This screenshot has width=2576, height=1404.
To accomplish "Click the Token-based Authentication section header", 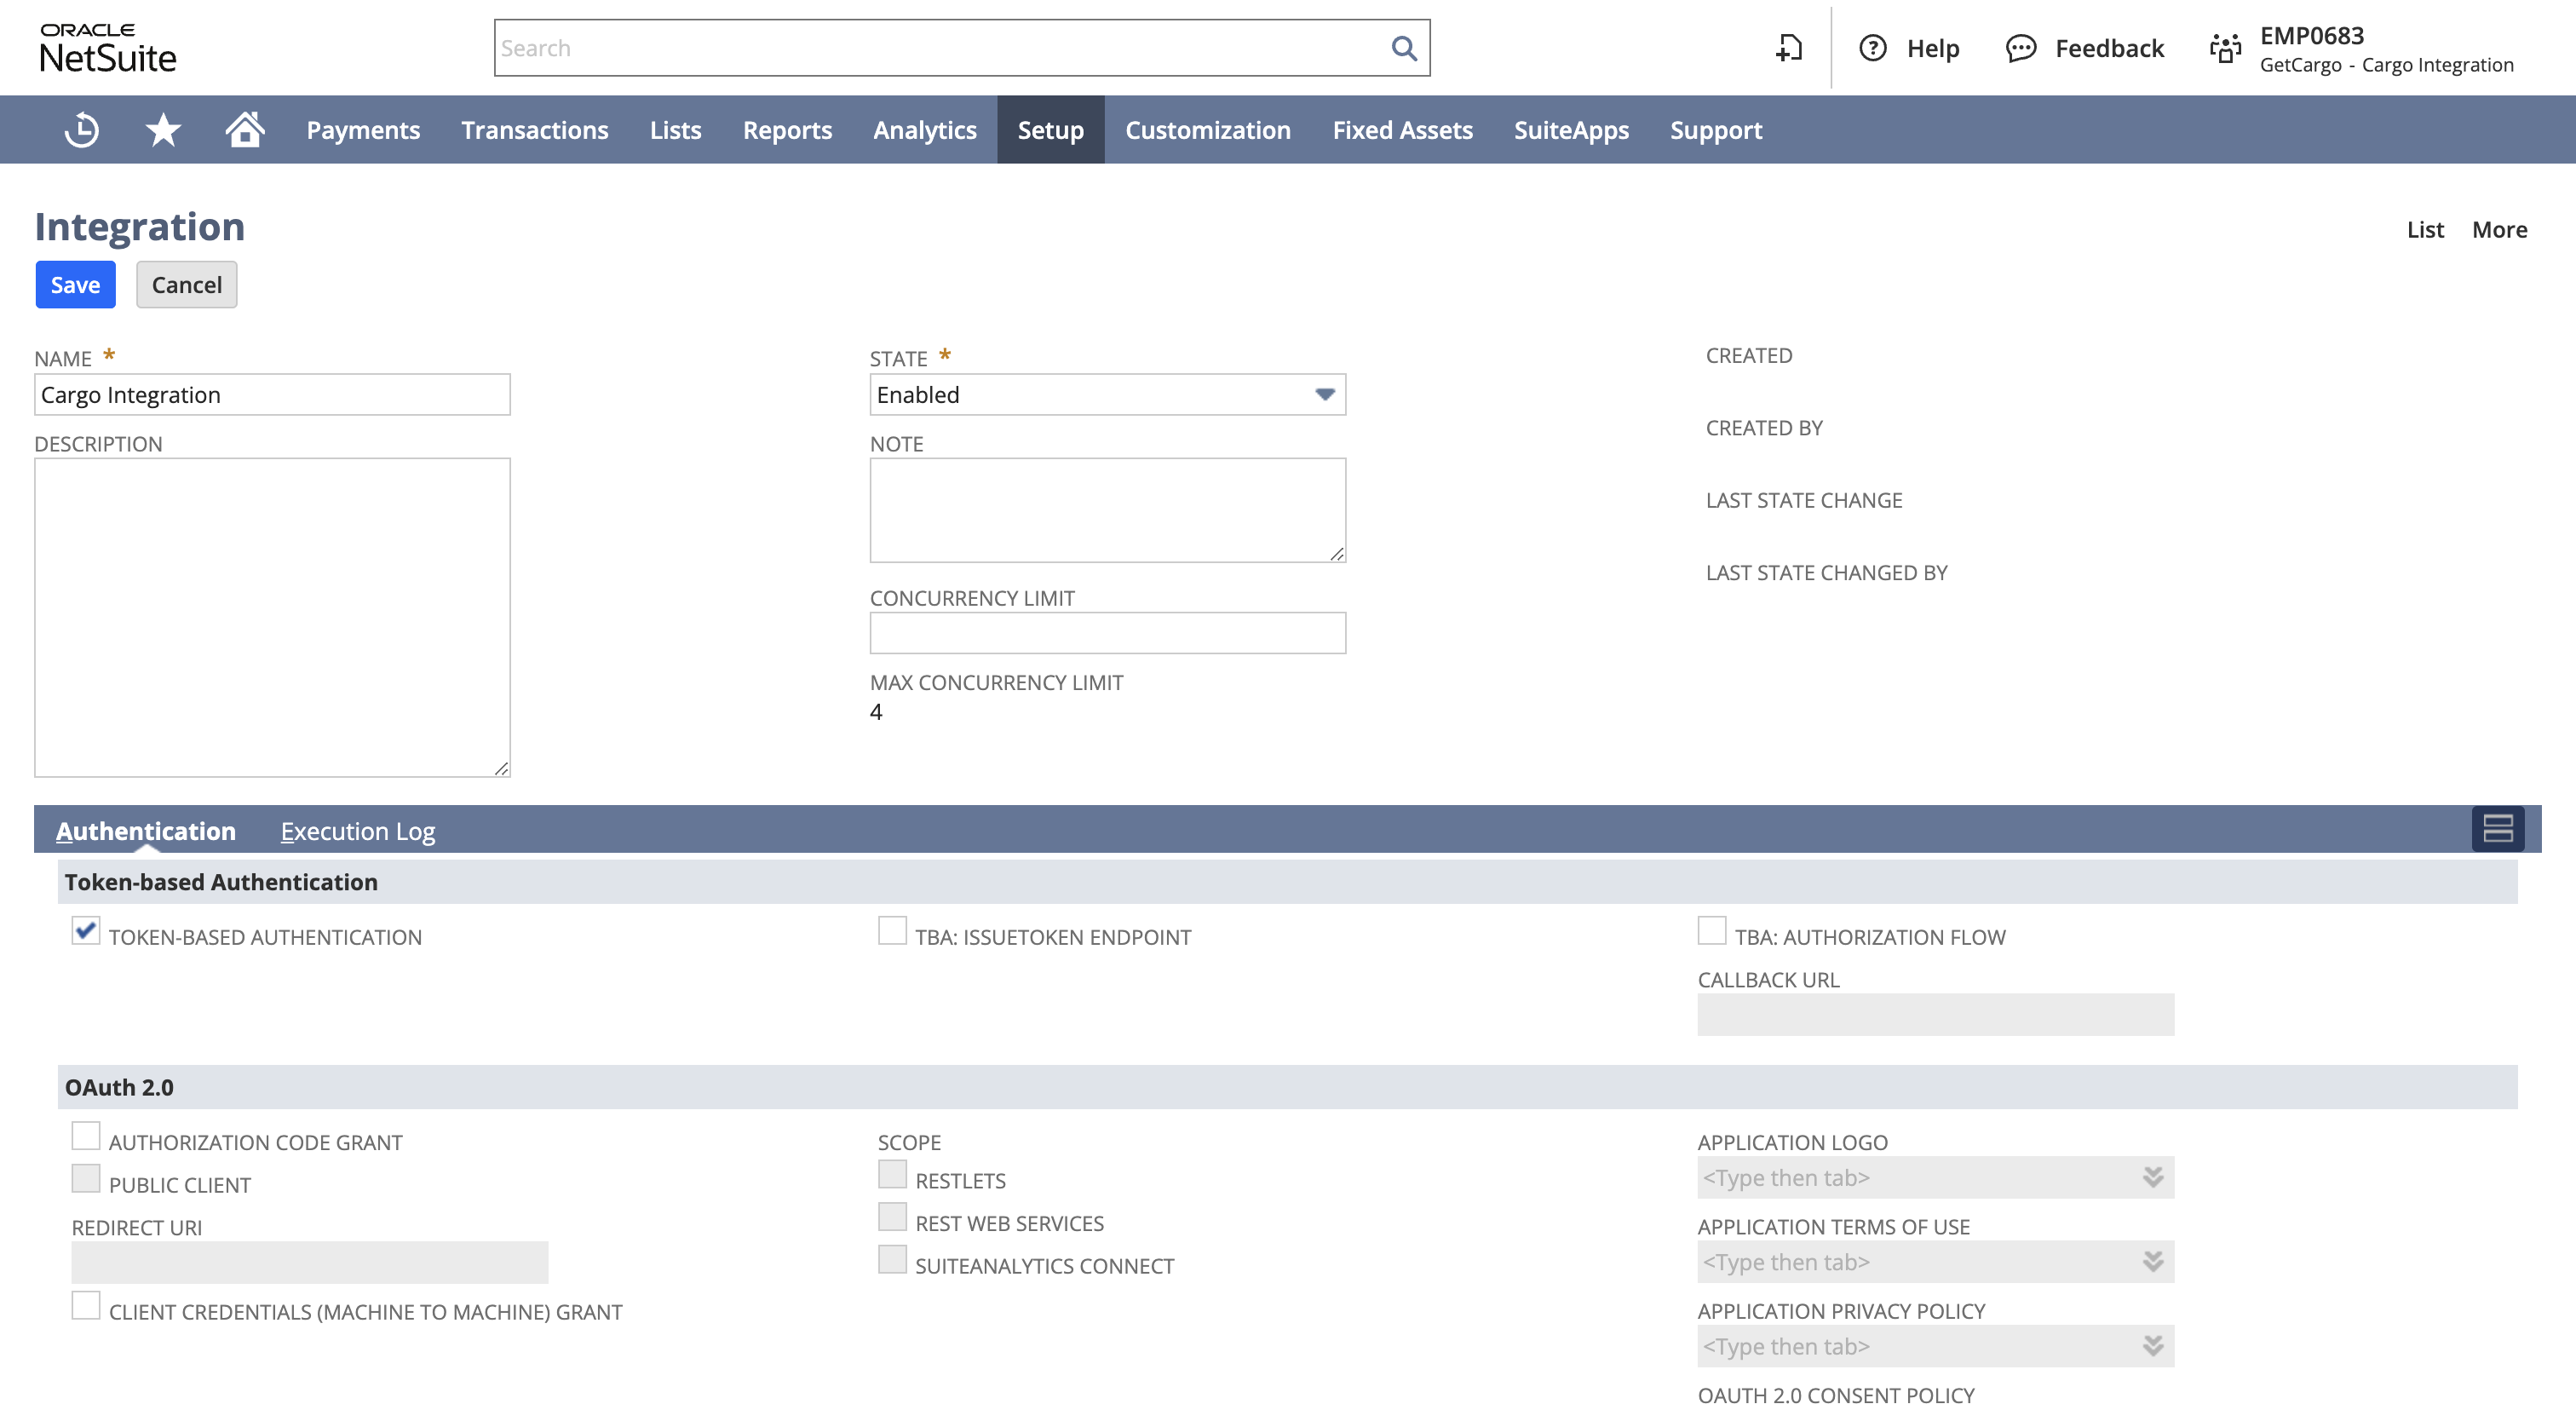I will (x=1287, y=882).
